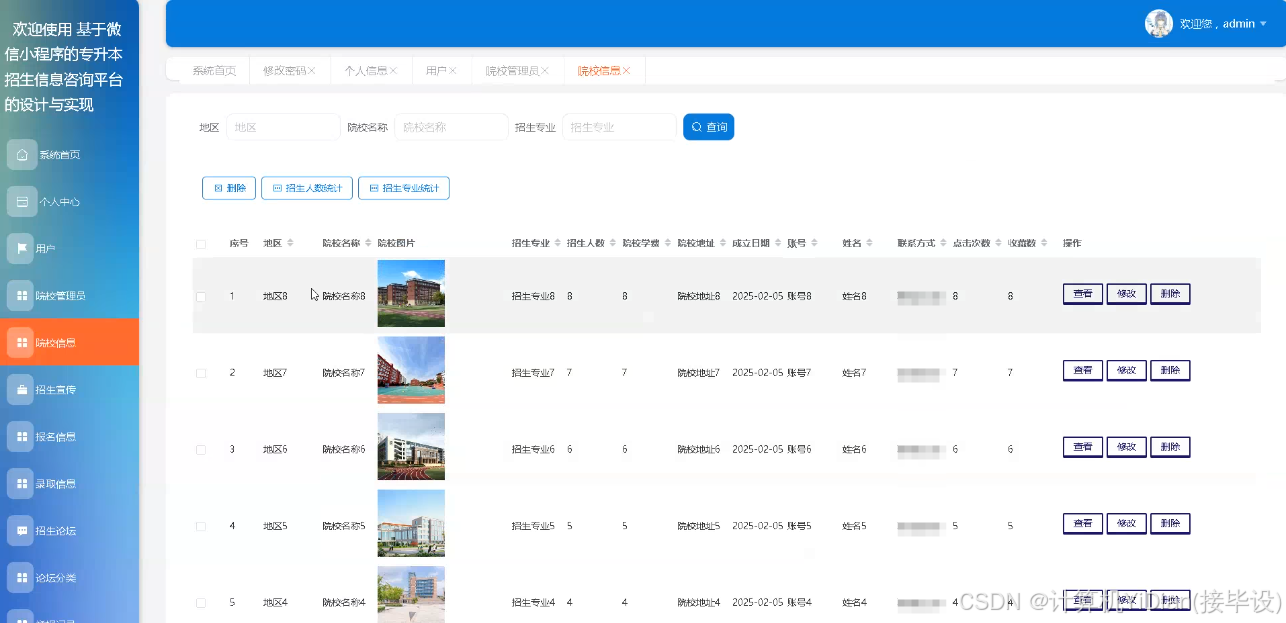Open 招生人数统计 statistics
Viewport: 1286px width, 623px height.
[x=307, y=187]
